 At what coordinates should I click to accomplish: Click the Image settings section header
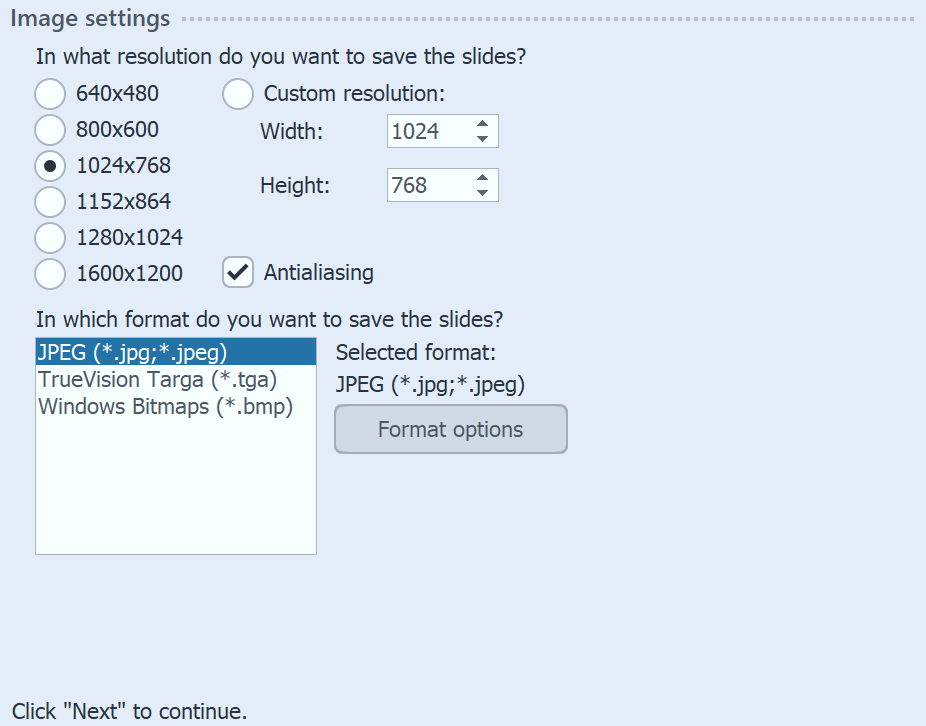(86, 18)
